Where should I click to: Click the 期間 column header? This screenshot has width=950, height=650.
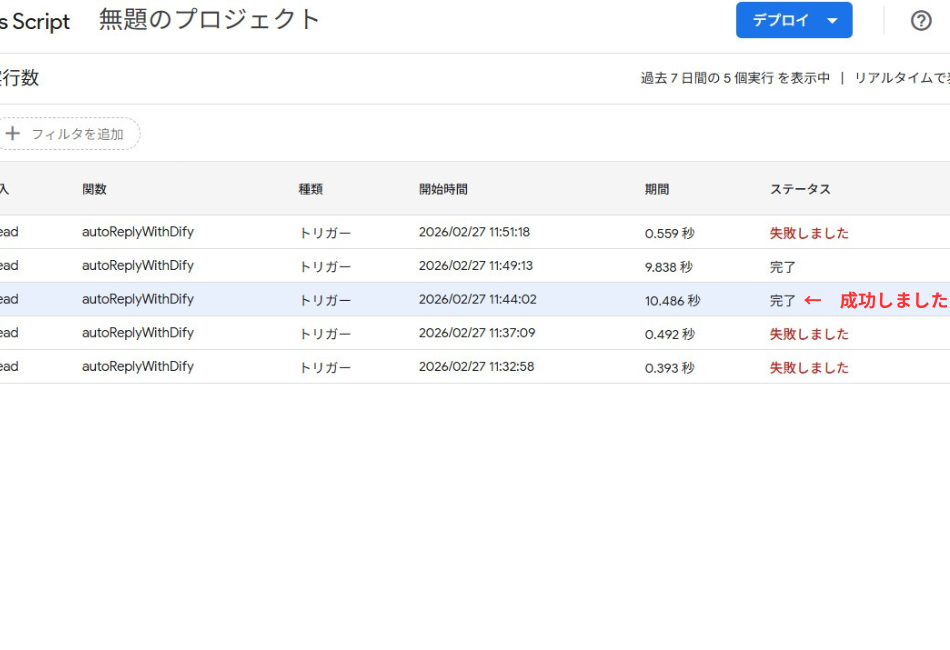657,189
